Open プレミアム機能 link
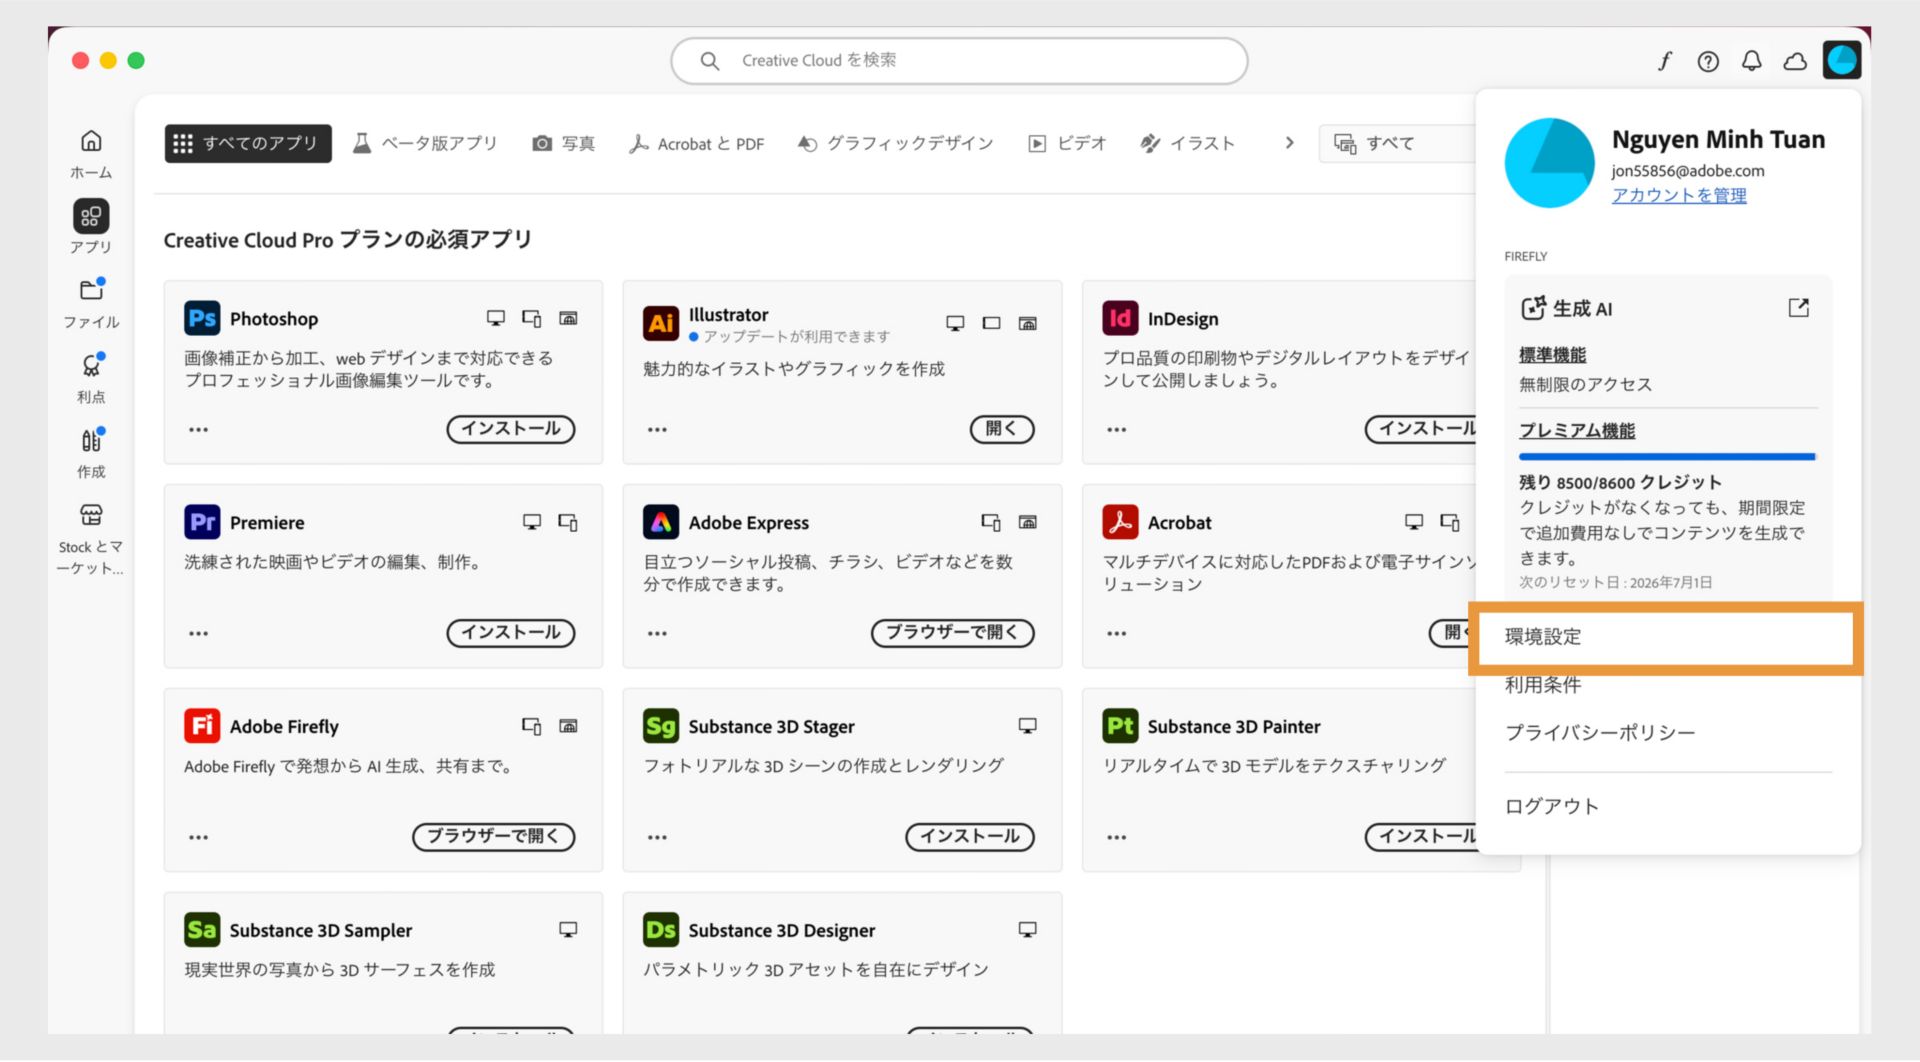Image resolution: width=1920 pixels, height=1062 pixels. [1577, 431]
